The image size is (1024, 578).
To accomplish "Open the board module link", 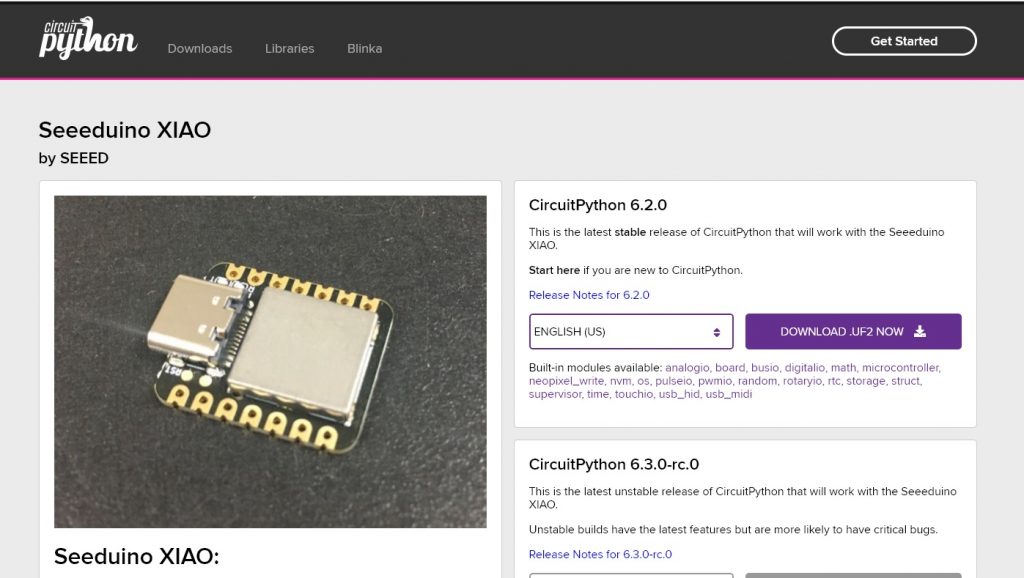I will 730,368.
